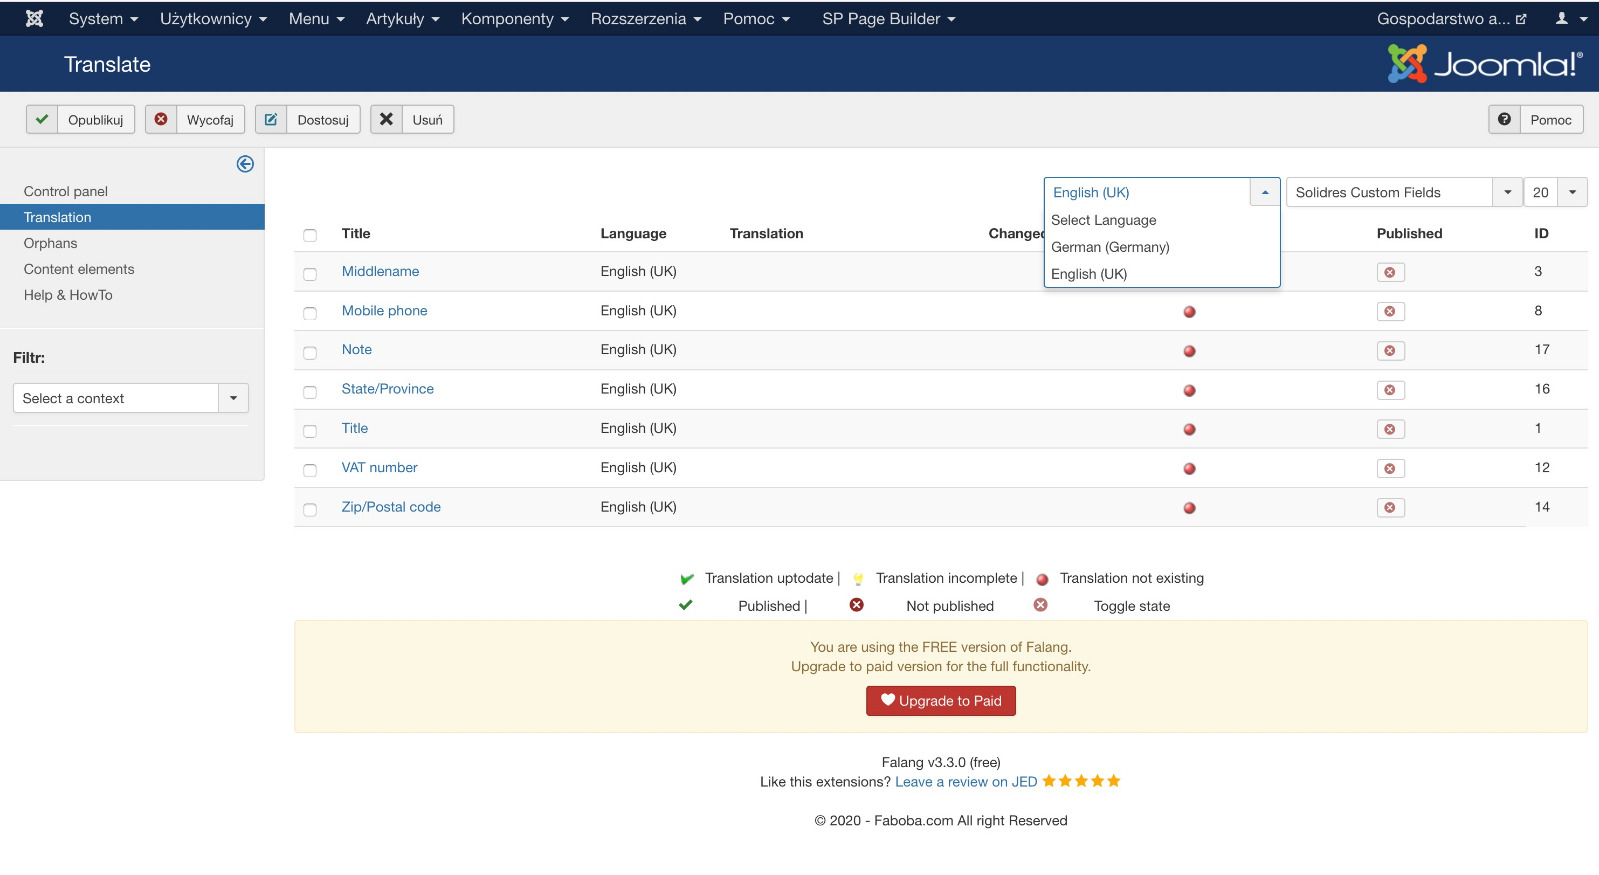Click the Usuń delete toolbar button
Viewport: 1599px width, 875px height.
[412, 120]
